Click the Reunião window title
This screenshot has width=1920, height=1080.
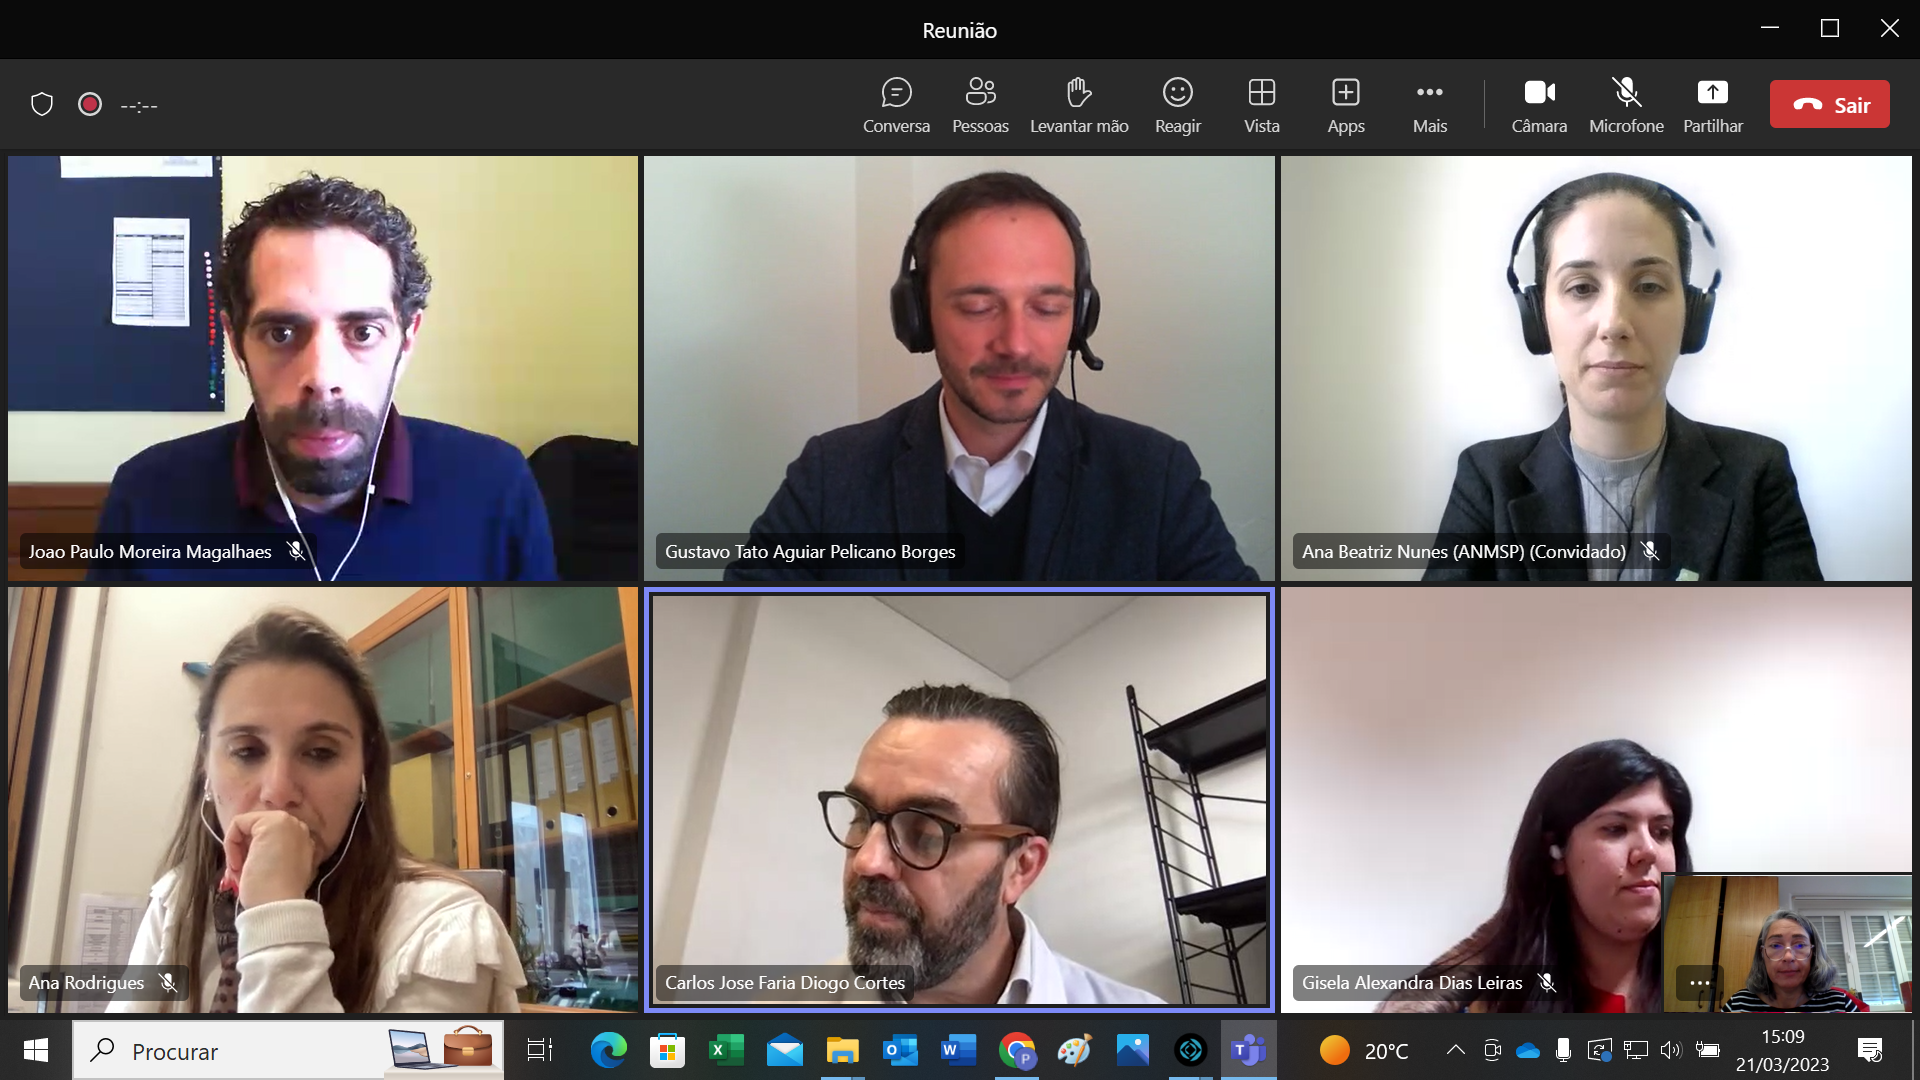point(959,30)
